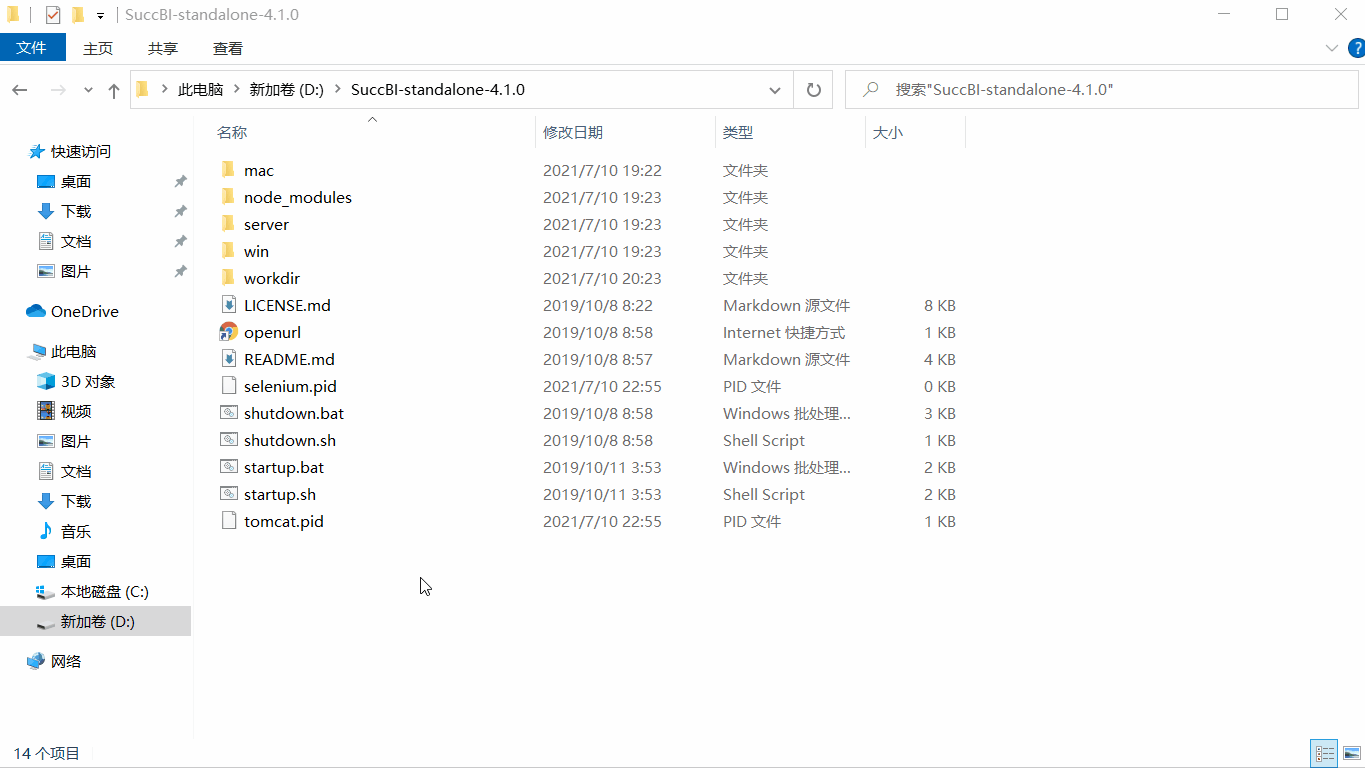Select the README.md file name
The width and height of the screenshot is (1365, 768).
pyautogui.click(x=289, y=359)
